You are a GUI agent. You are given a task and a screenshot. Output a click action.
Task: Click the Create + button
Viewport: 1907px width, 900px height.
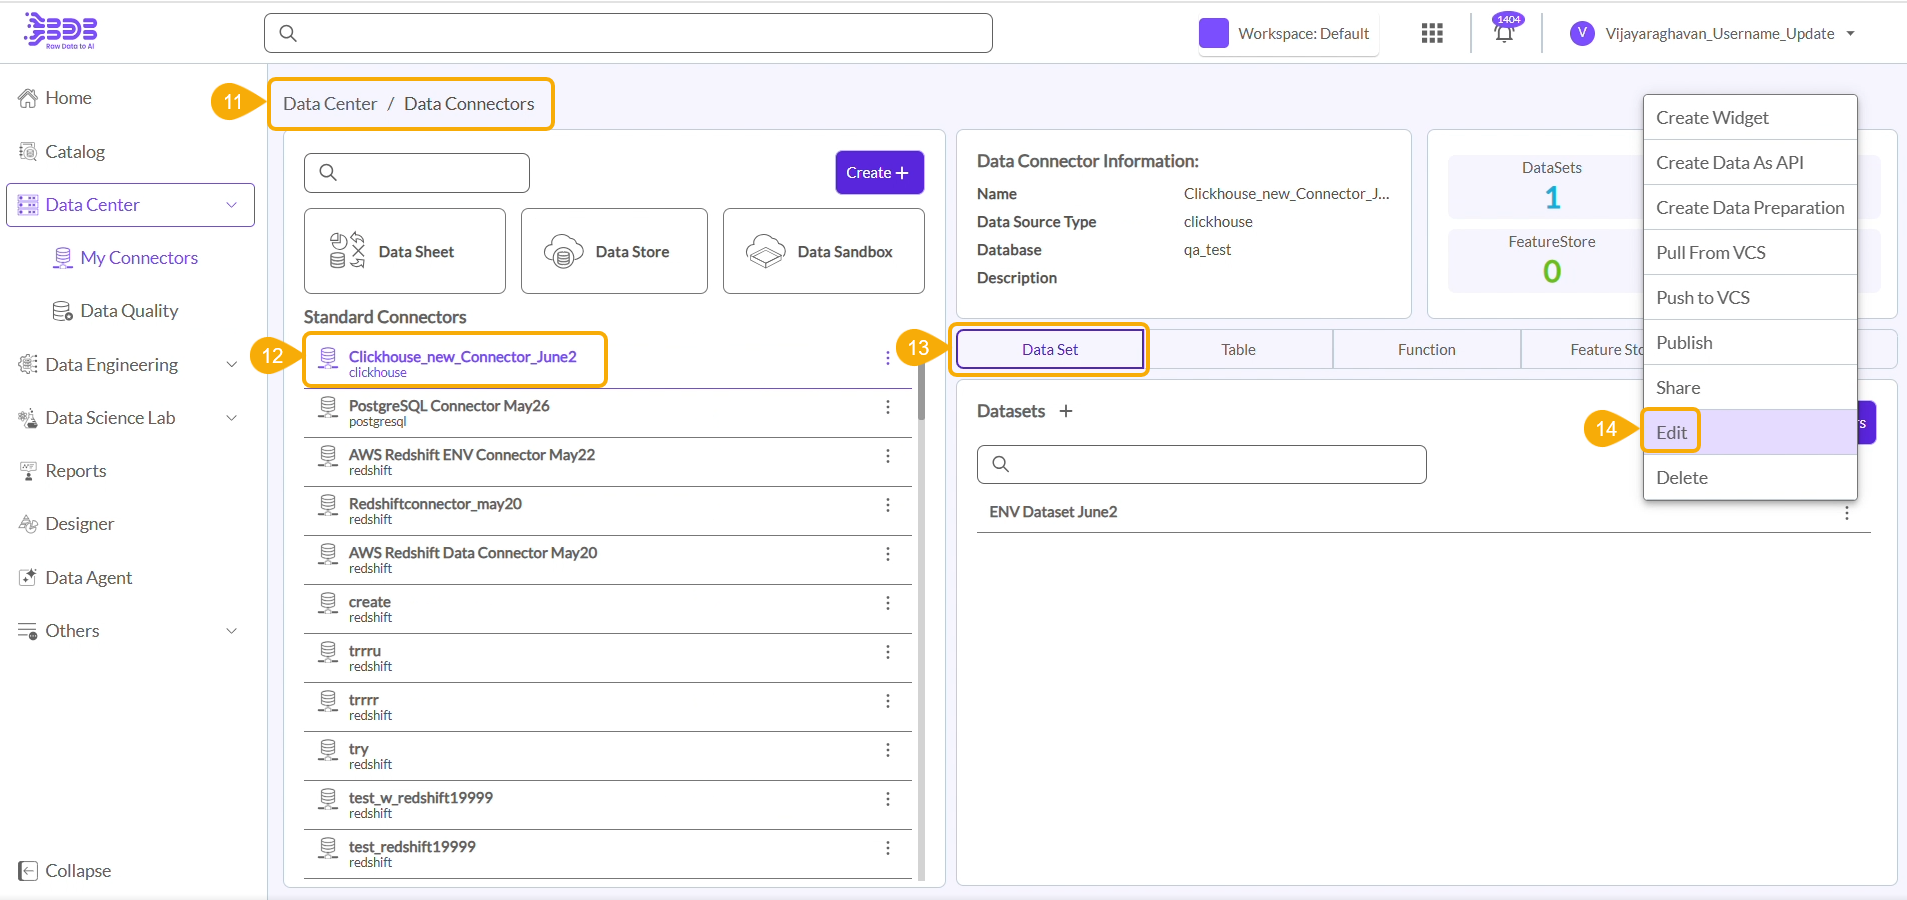click(x=879, y=173)
